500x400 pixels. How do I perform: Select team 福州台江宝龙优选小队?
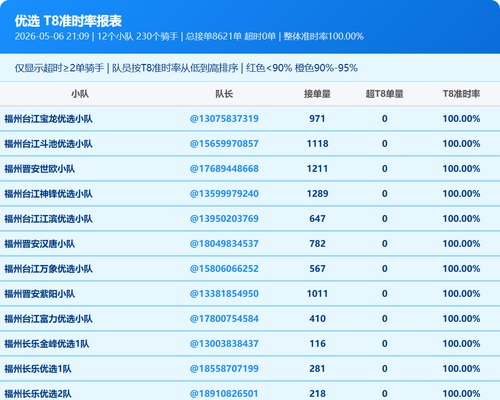[48, 119]
